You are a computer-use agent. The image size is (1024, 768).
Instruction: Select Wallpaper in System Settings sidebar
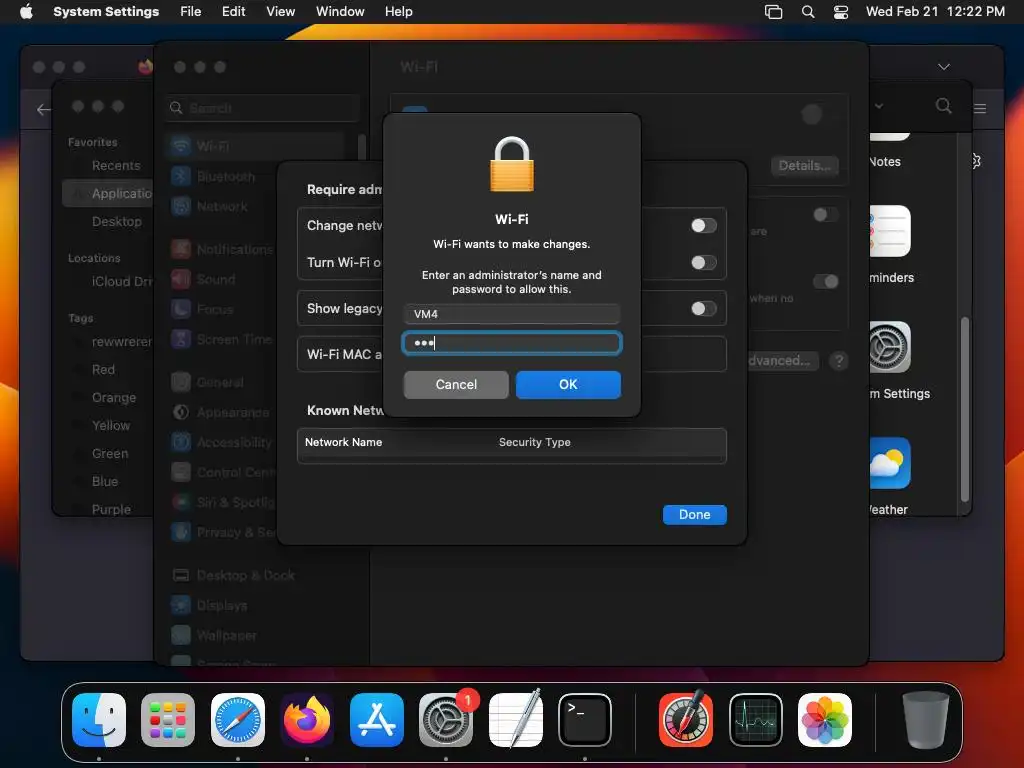tap(226, 635)
